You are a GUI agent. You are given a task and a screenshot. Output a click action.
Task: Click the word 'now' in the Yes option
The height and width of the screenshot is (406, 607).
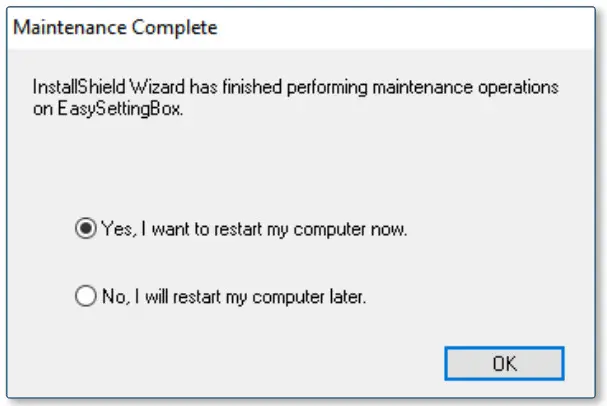(391, 229)
